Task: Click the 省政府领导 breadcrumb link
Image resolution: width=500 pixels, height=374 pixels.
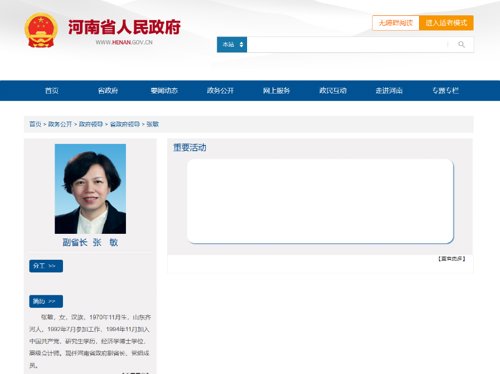Action: click(125, 124)
